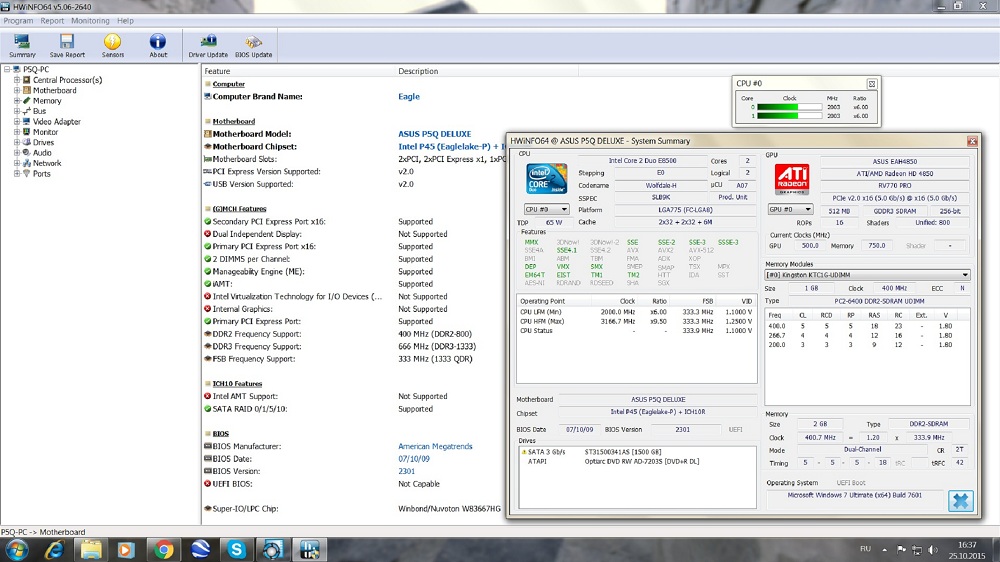Open the Summary toolbar icon

click(x=22, y=46)
